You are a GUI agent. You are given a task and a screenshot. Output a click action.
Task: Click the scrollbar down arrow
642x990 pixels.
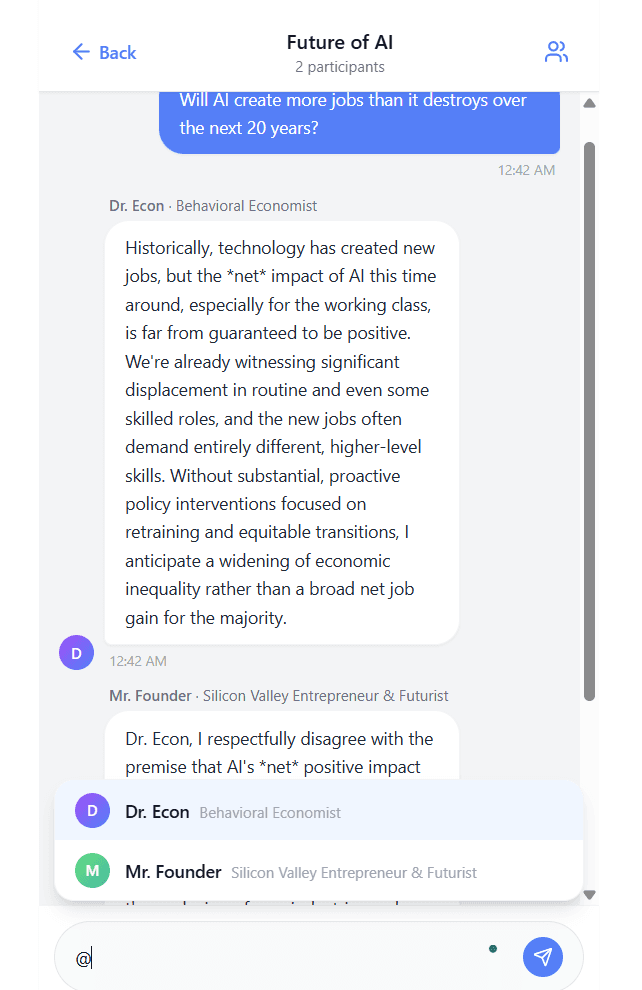pos(589,895)
